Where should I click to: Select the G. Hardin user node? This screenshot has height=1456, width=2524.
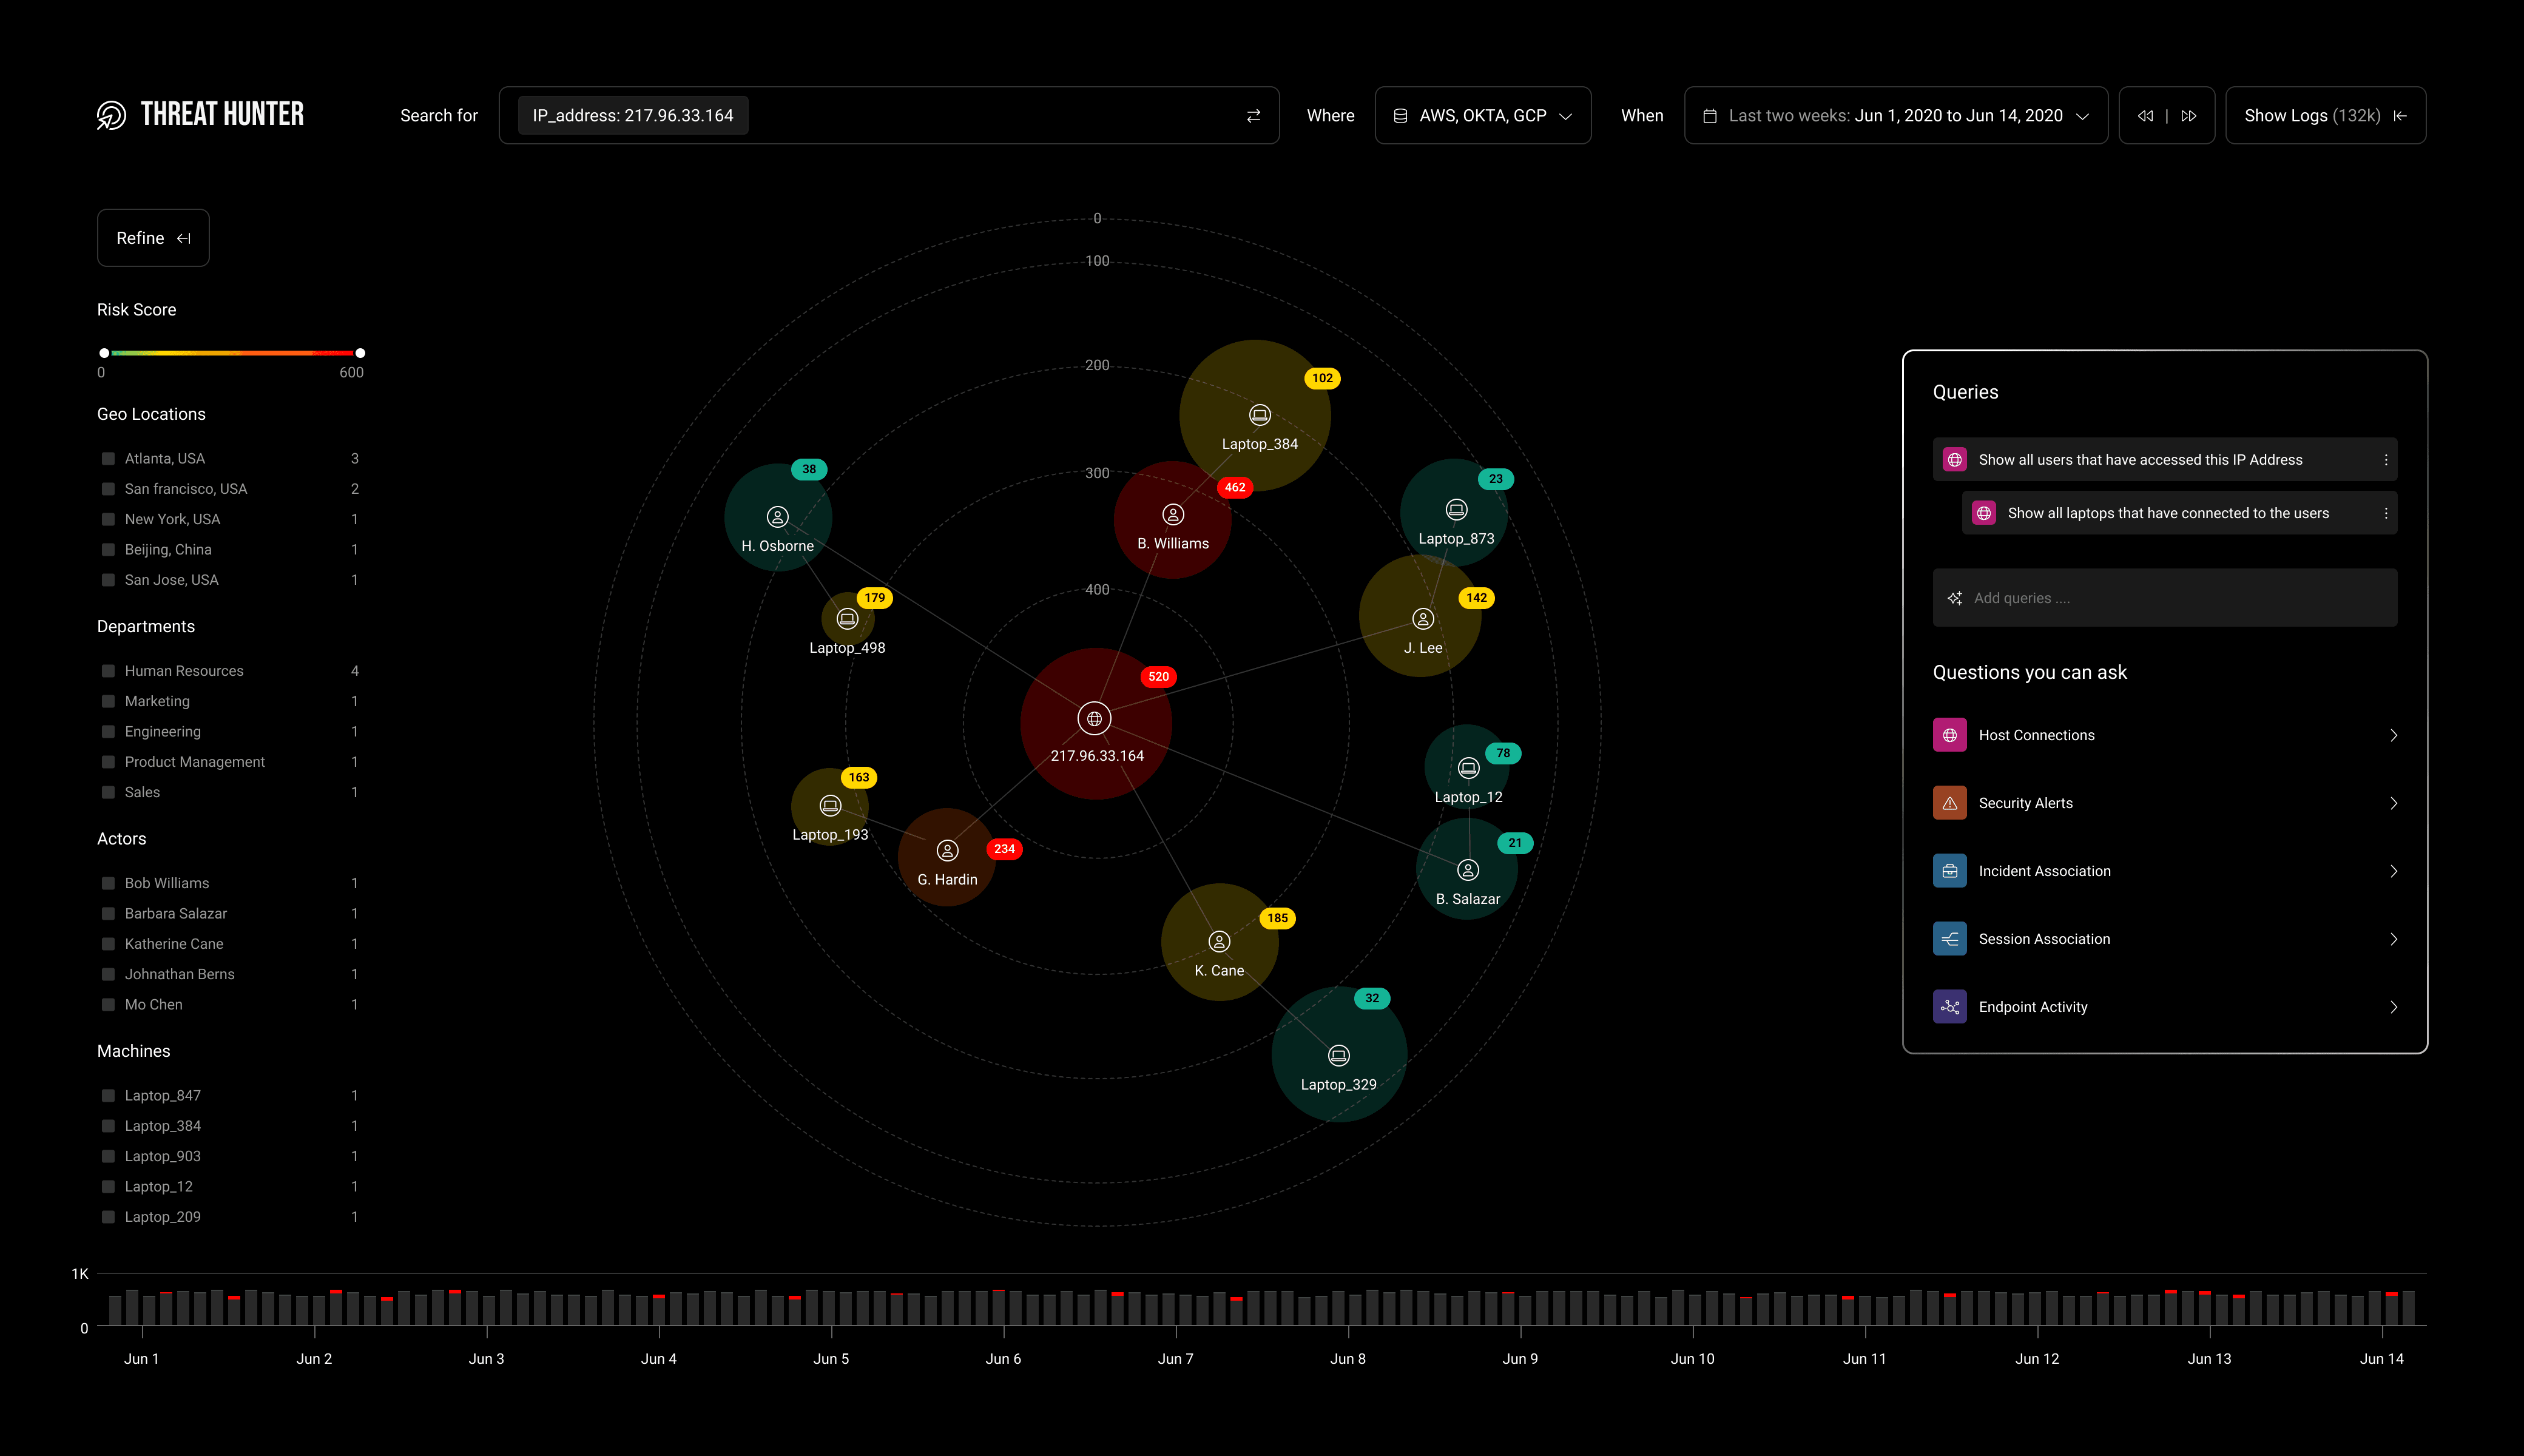click(947, 850)
